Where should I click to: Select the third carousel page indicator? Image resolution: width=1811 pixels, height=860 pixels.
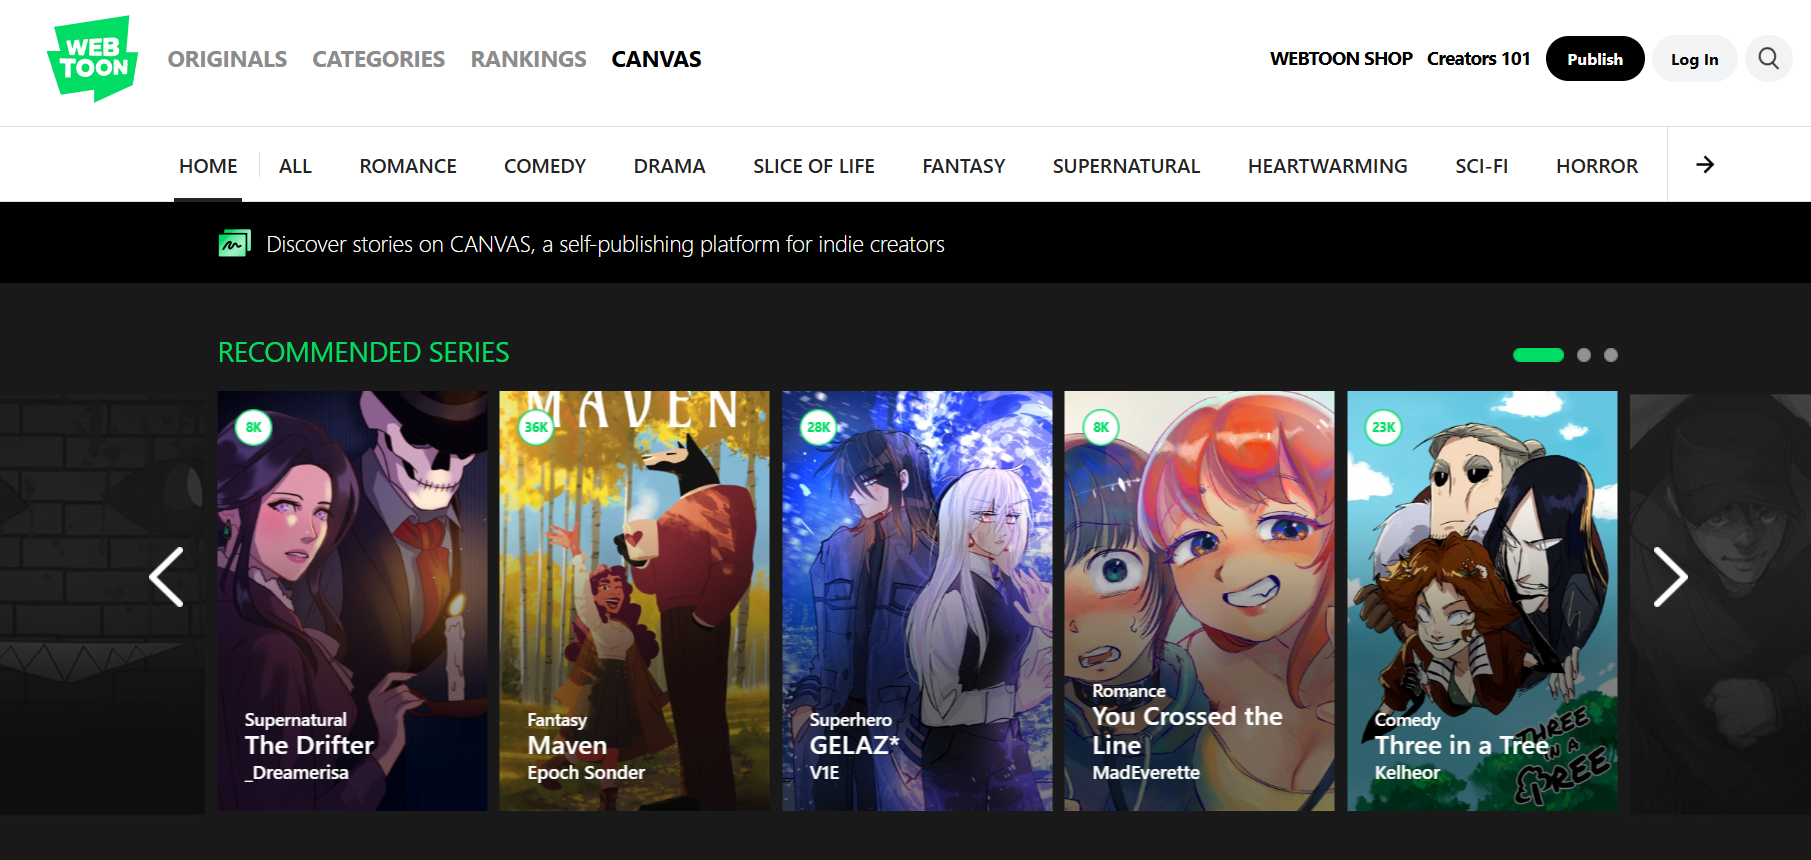[1611, 355]
